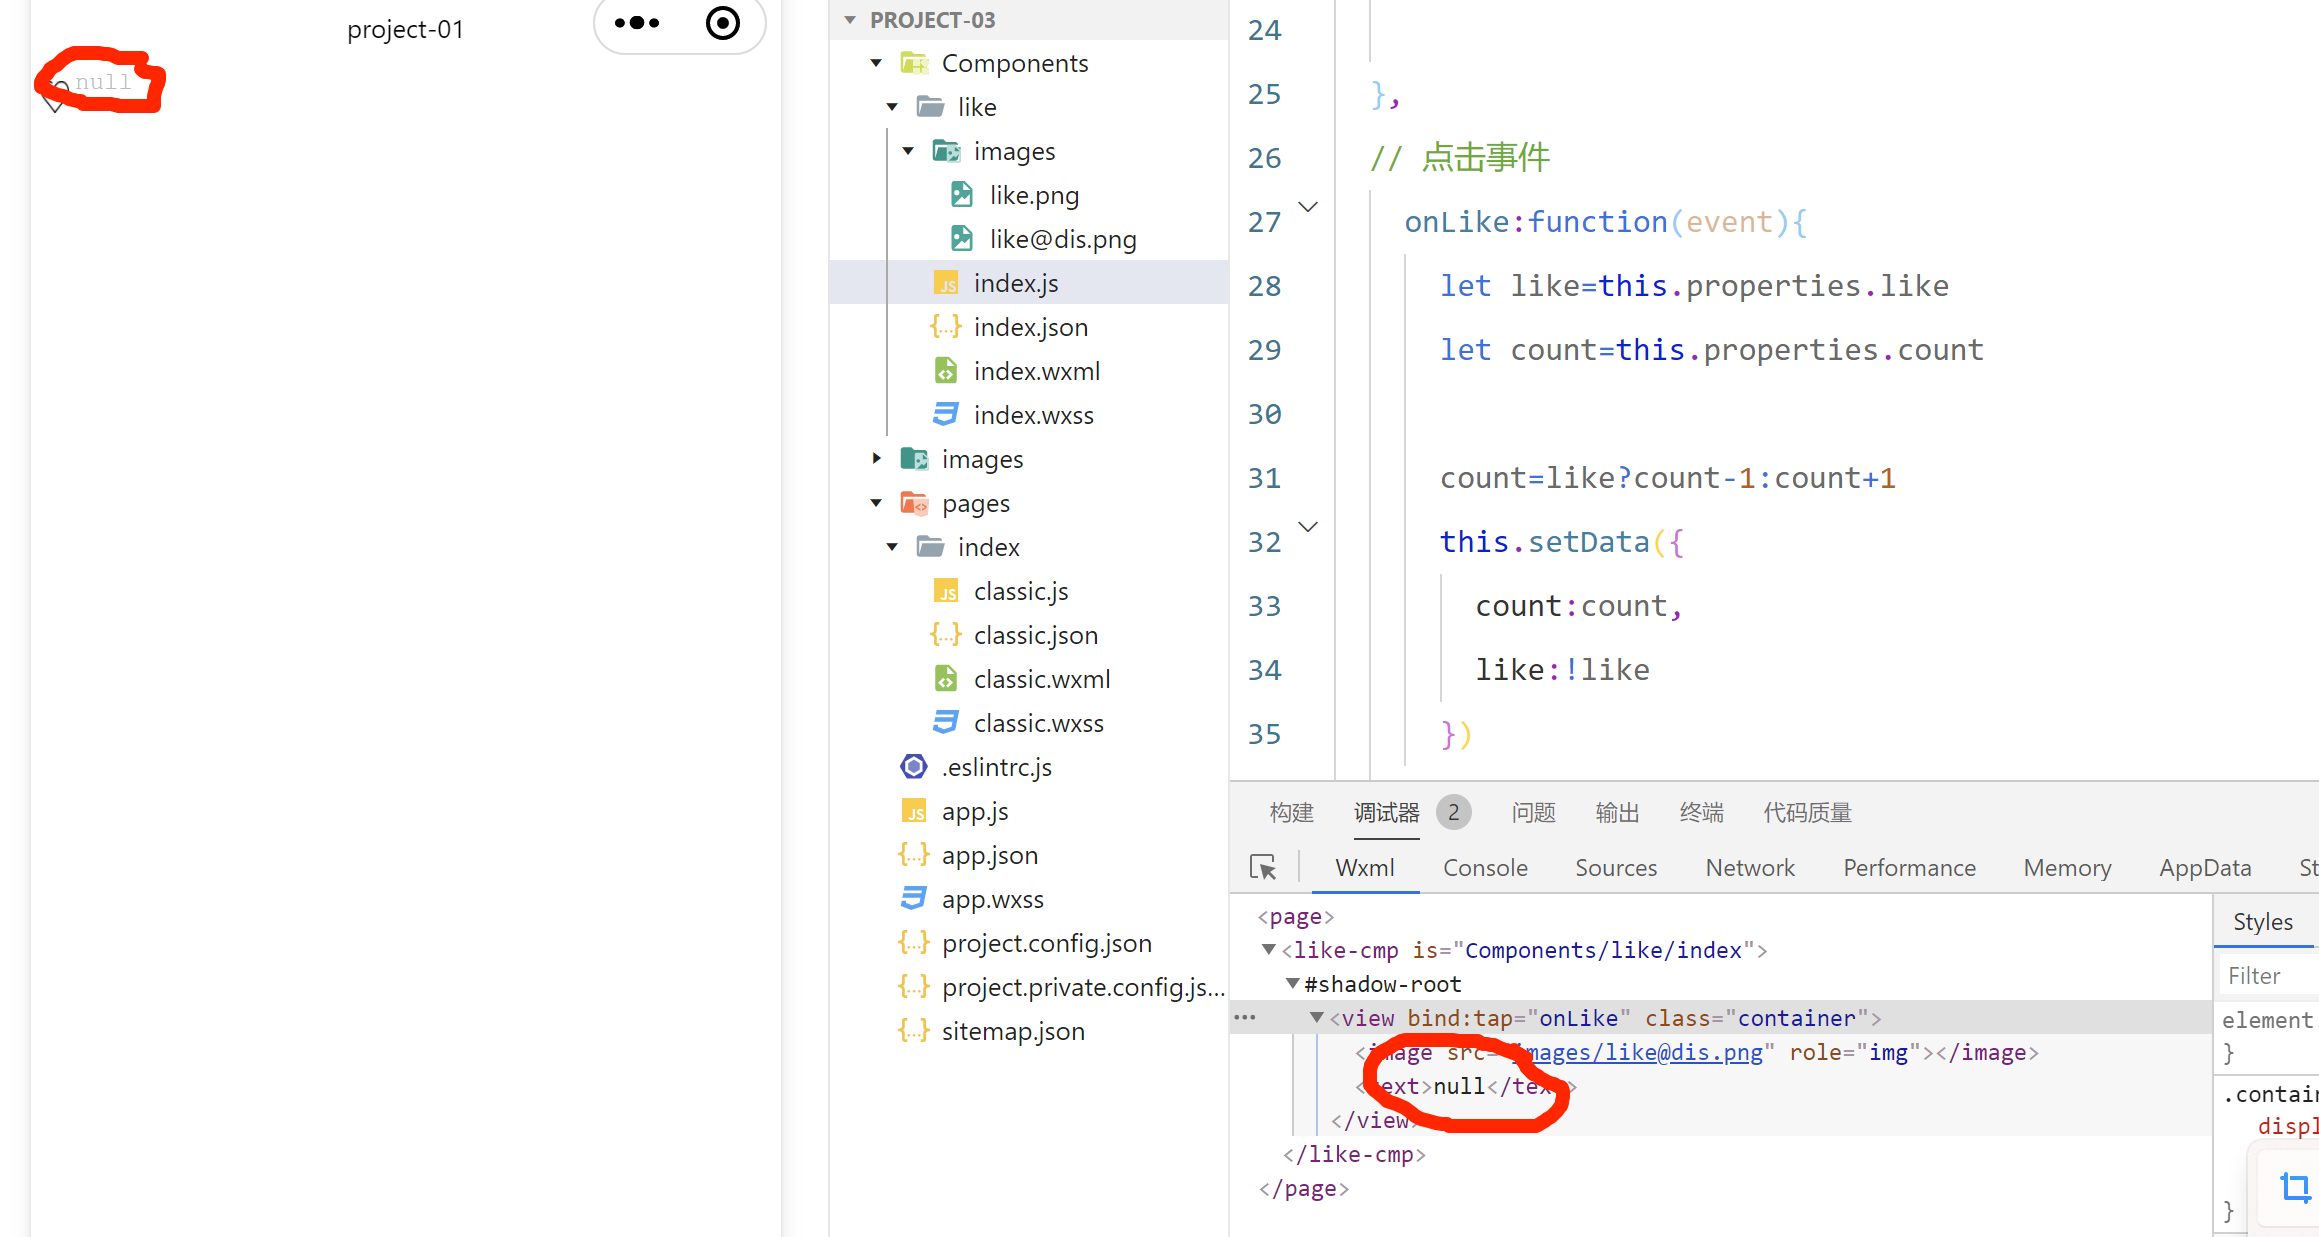
Task: Click the simulator three-dots menu icon
Action: (637, 23)
